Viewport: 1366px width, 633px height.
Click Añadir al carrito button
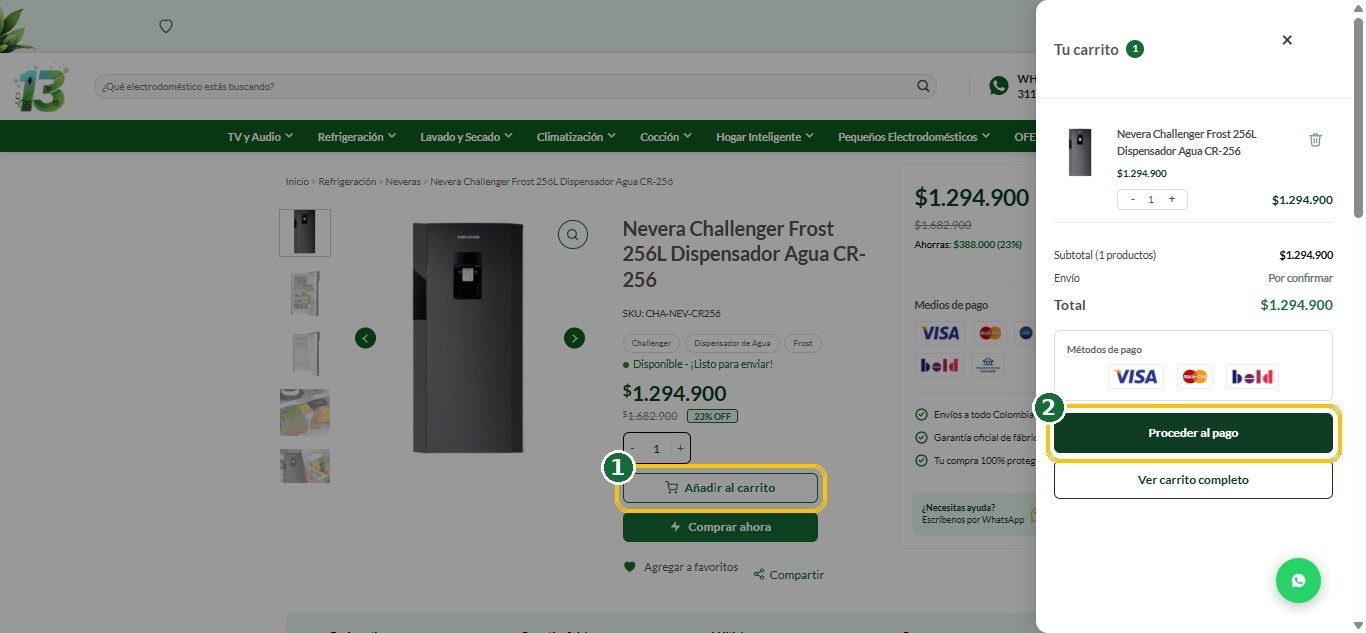click(720, 488)
